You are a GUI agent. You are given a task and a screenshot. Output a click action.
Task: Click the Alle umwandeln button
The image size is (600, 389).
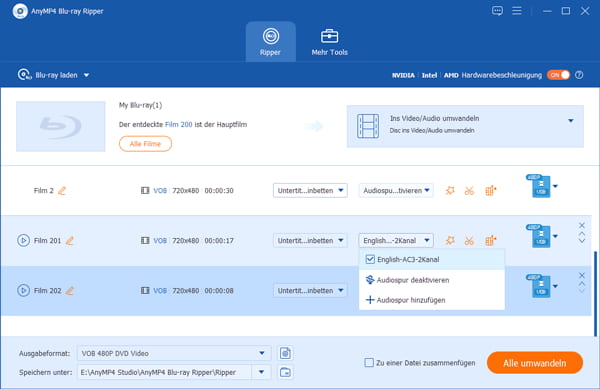pyautogui.click(x=535, y=363)
